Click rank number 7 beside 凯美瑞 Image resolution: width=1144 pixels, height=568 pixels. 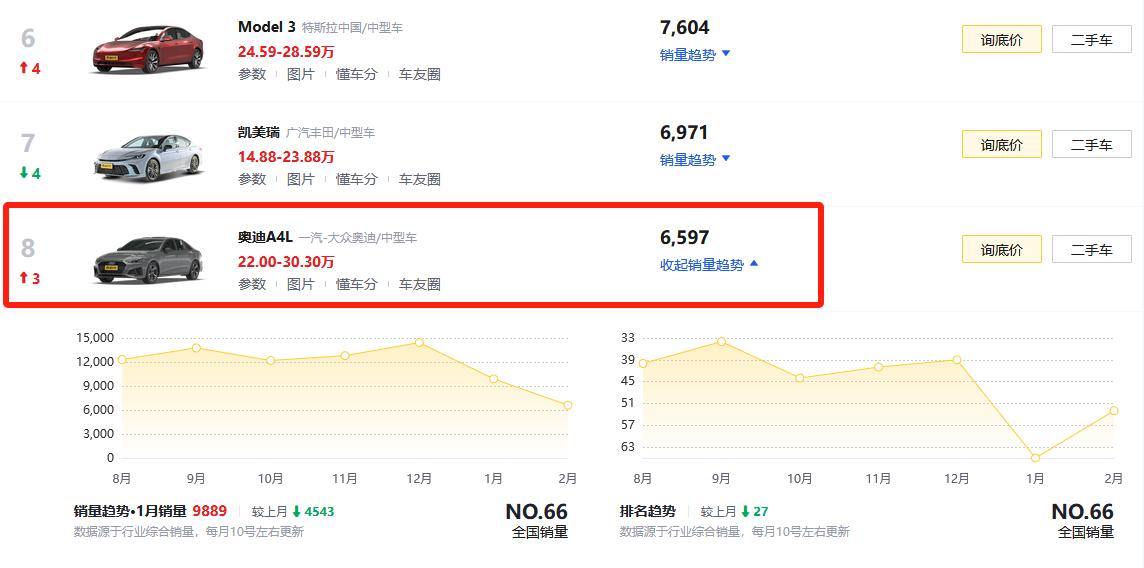click(x=28, y=144)
